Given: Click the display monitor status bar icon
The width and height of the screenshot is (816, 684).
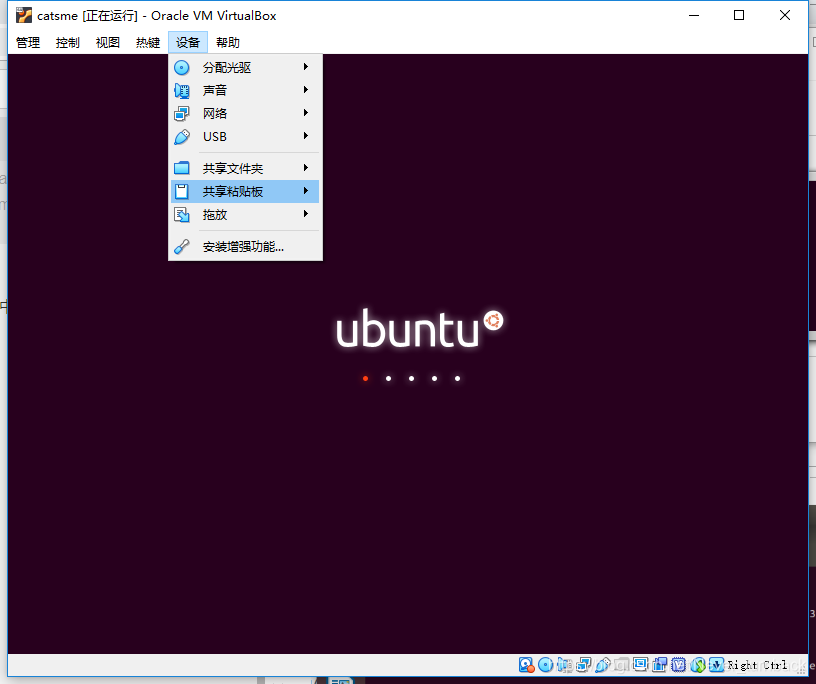Looking at the screenshot, I should 641,664.
